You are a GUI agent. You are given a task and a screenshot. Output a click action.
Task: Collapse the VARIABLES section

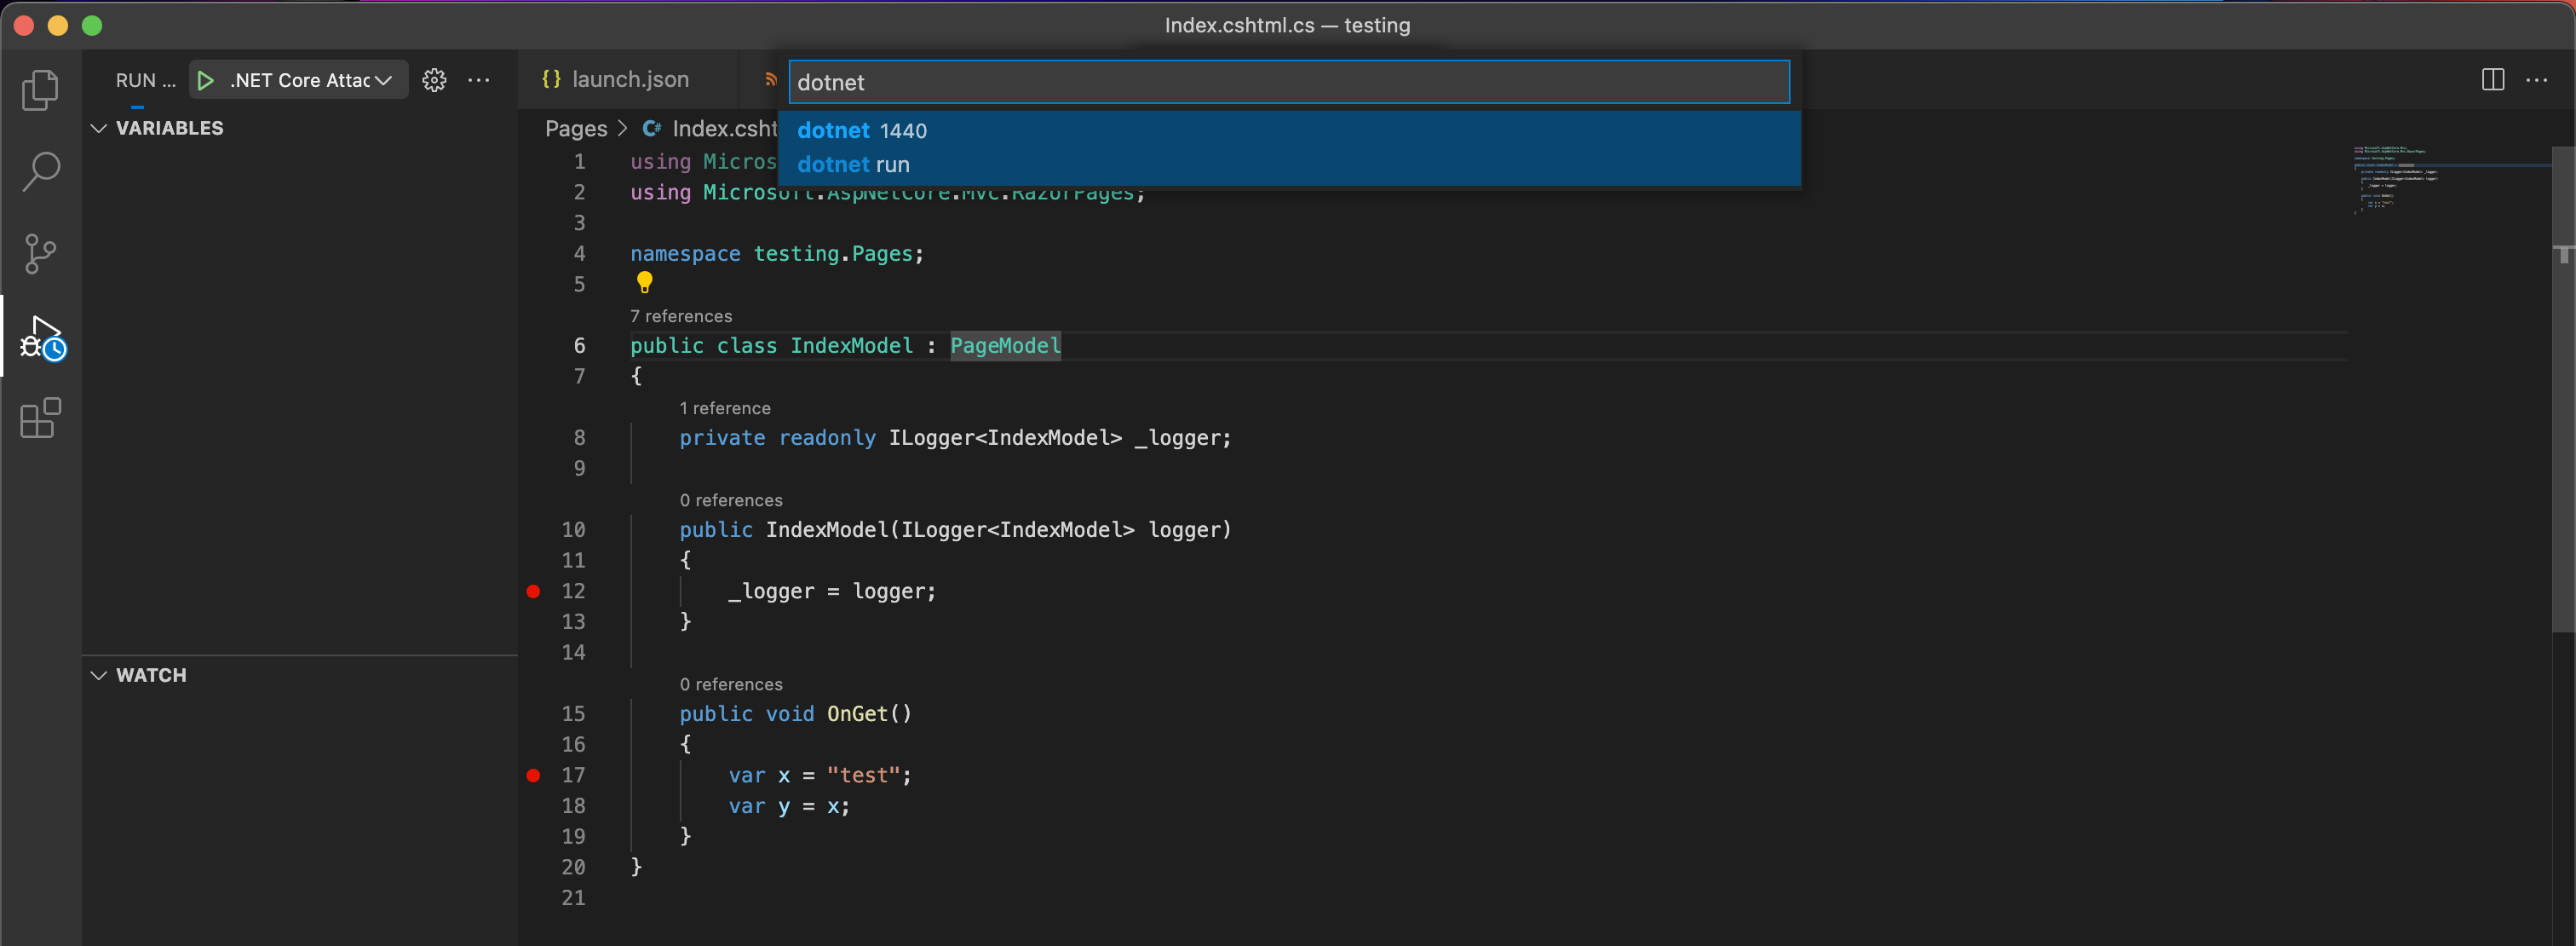click(98, 128)
